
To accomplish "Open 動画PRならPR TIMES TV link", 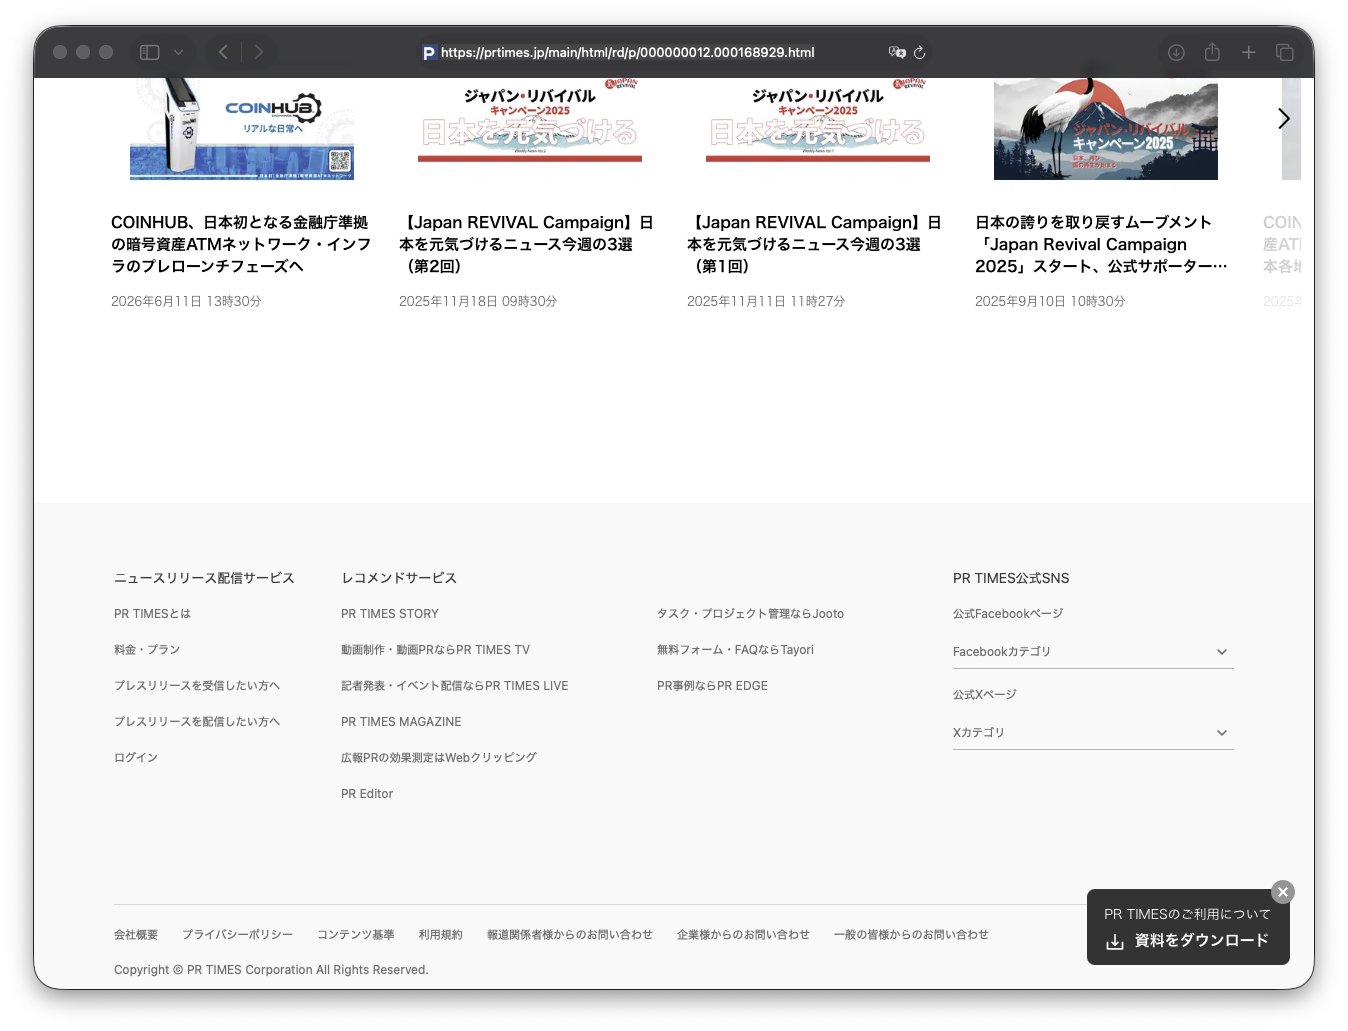I will 435,650.
